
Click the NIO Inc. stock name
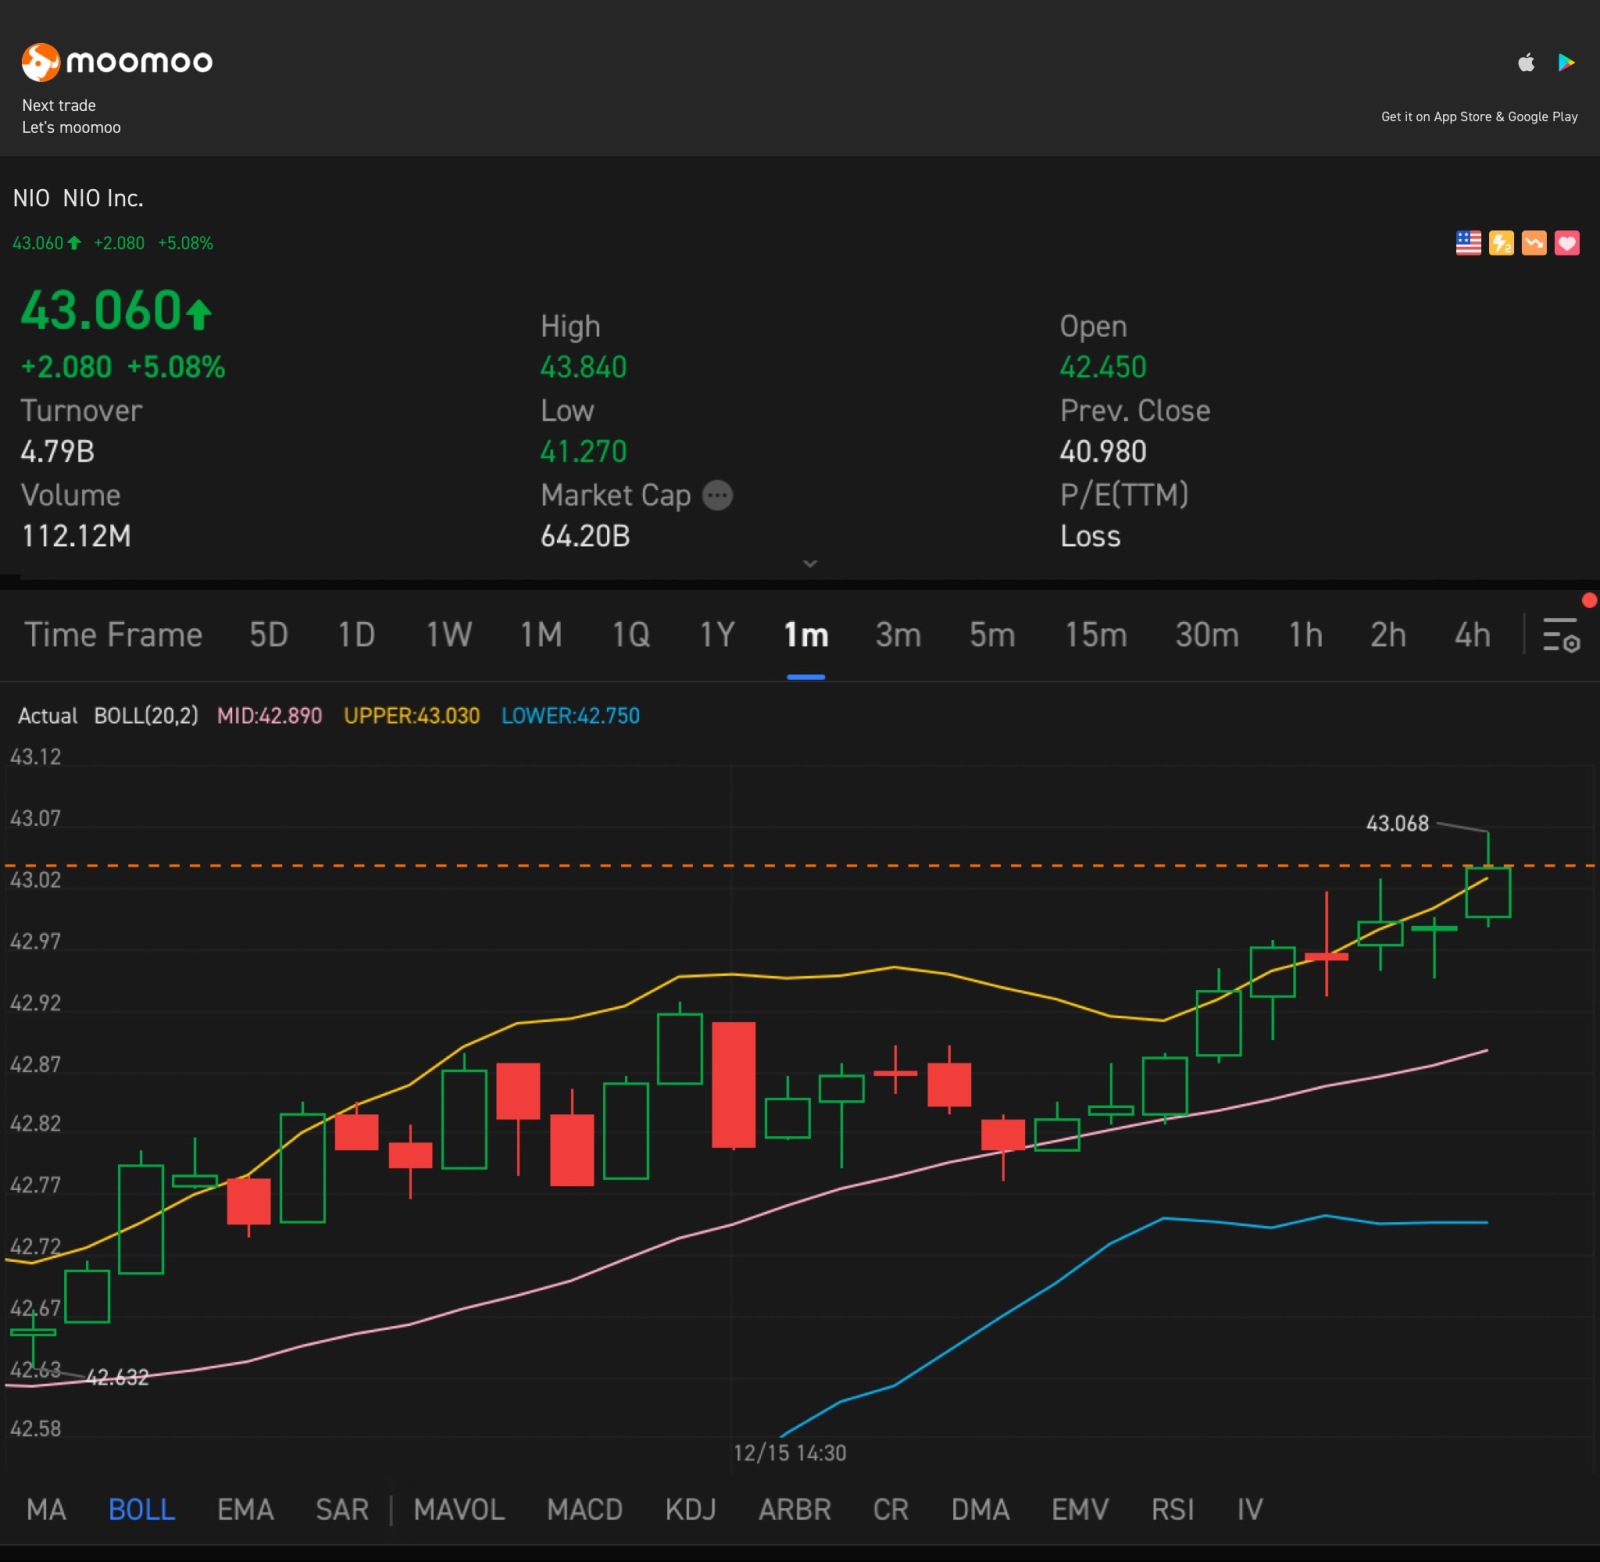103,198
